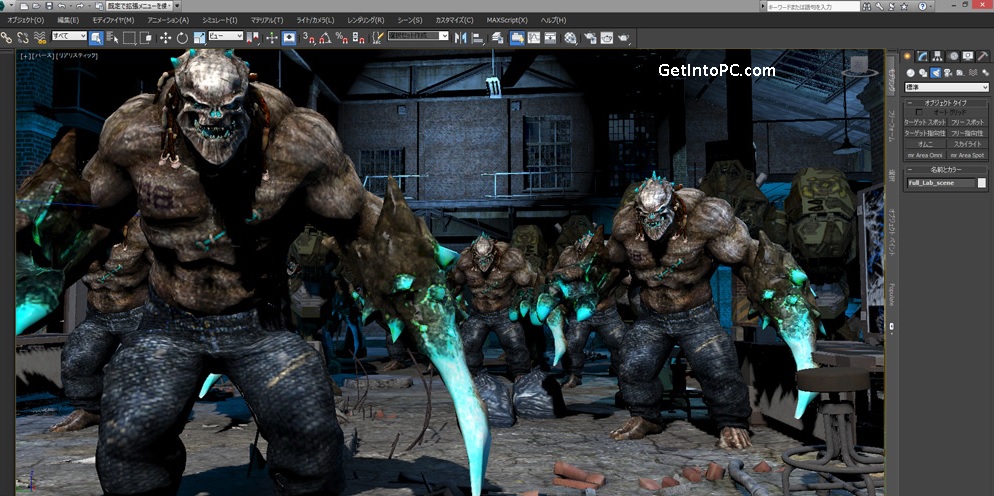Image resolution: width=994 pixels, height=496 pixels.
Task: Switch to the Modify panel tab
Action: click(x=923, y=56)
